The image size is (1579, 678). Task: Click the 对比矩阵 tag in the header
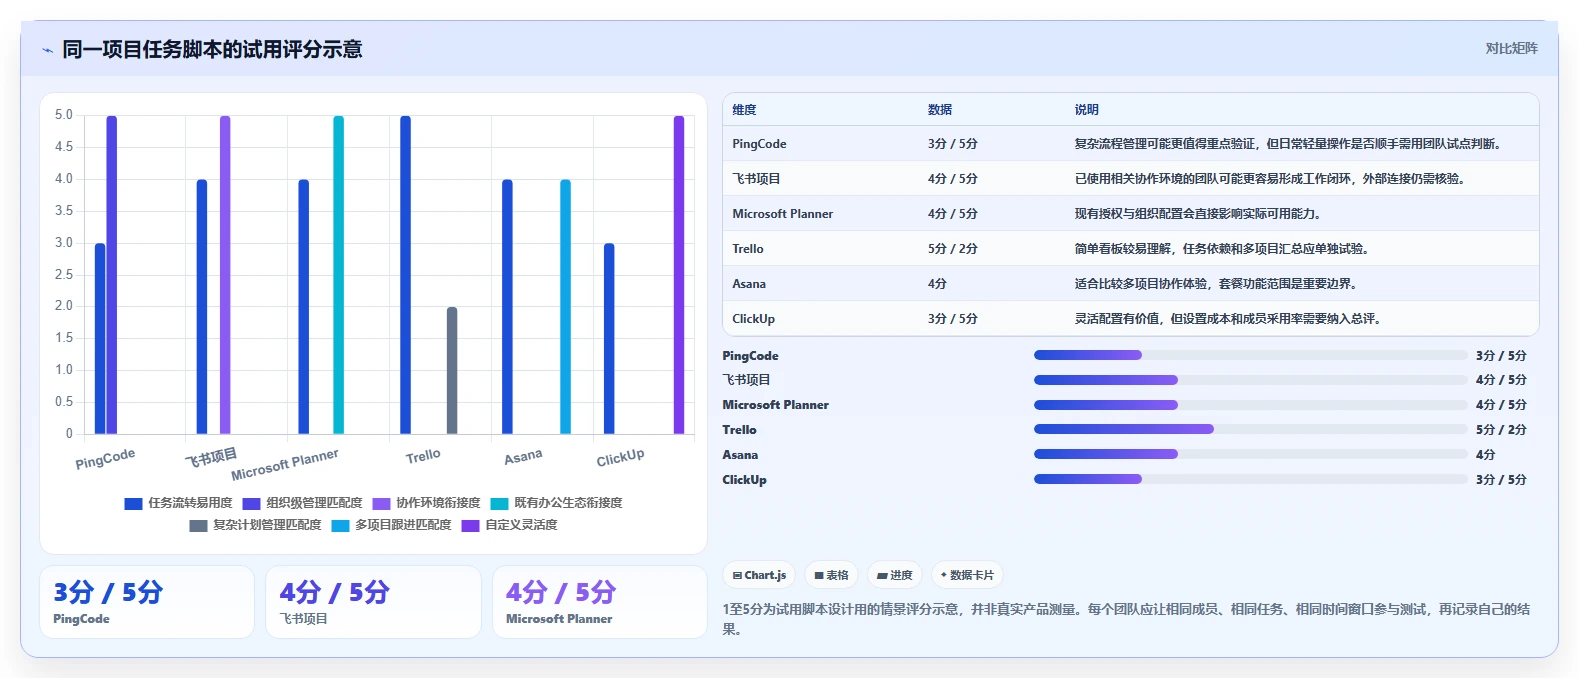point(1511,48)
